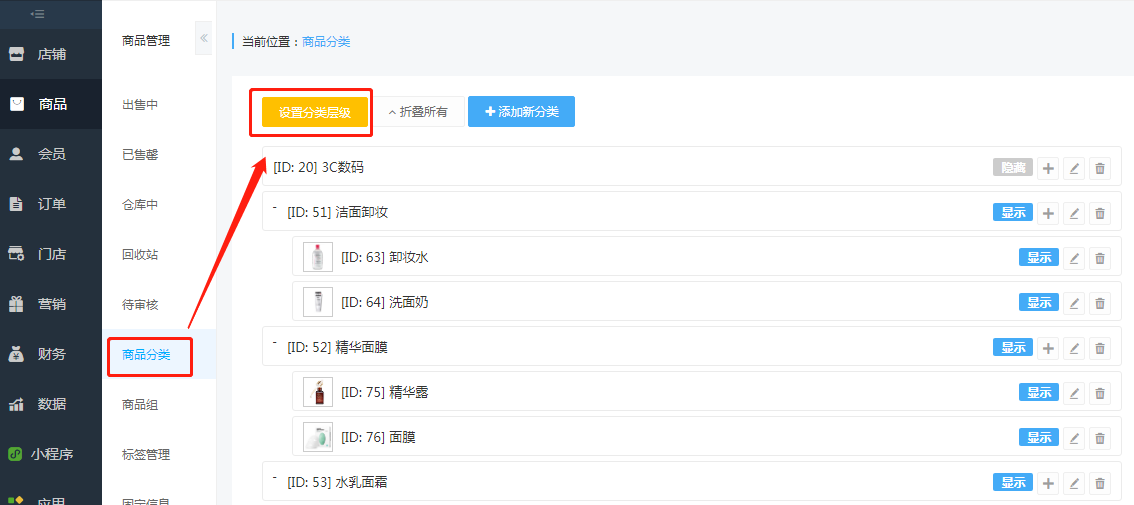Select 已售罄 in submenu
The height and width of the screenshot is (505, 1134).
(x=140, y=155)
